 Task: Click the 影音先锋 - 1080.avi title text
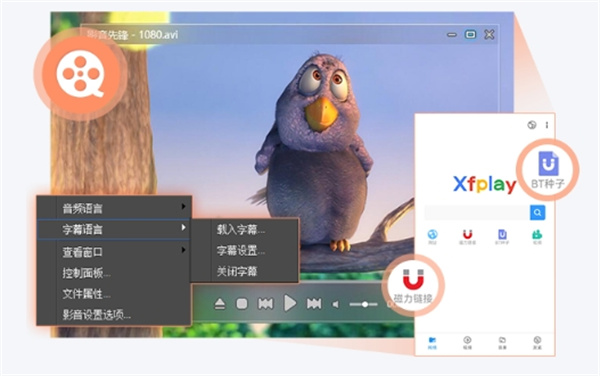(133, 35)
